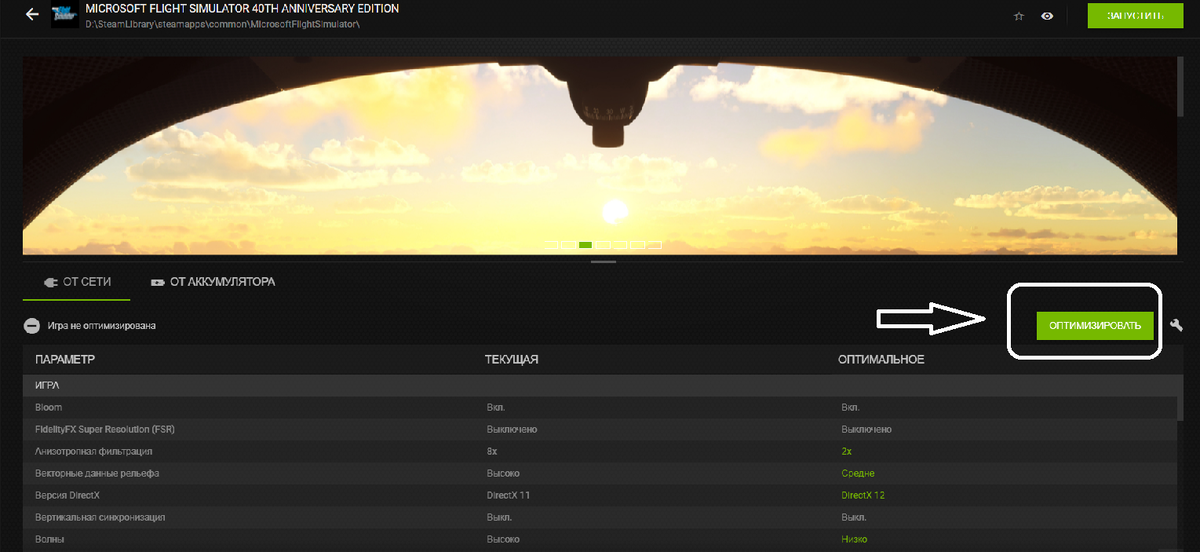
Task: Click current value Высоко for Векторные данные рельефа
Action: point(503,473)
